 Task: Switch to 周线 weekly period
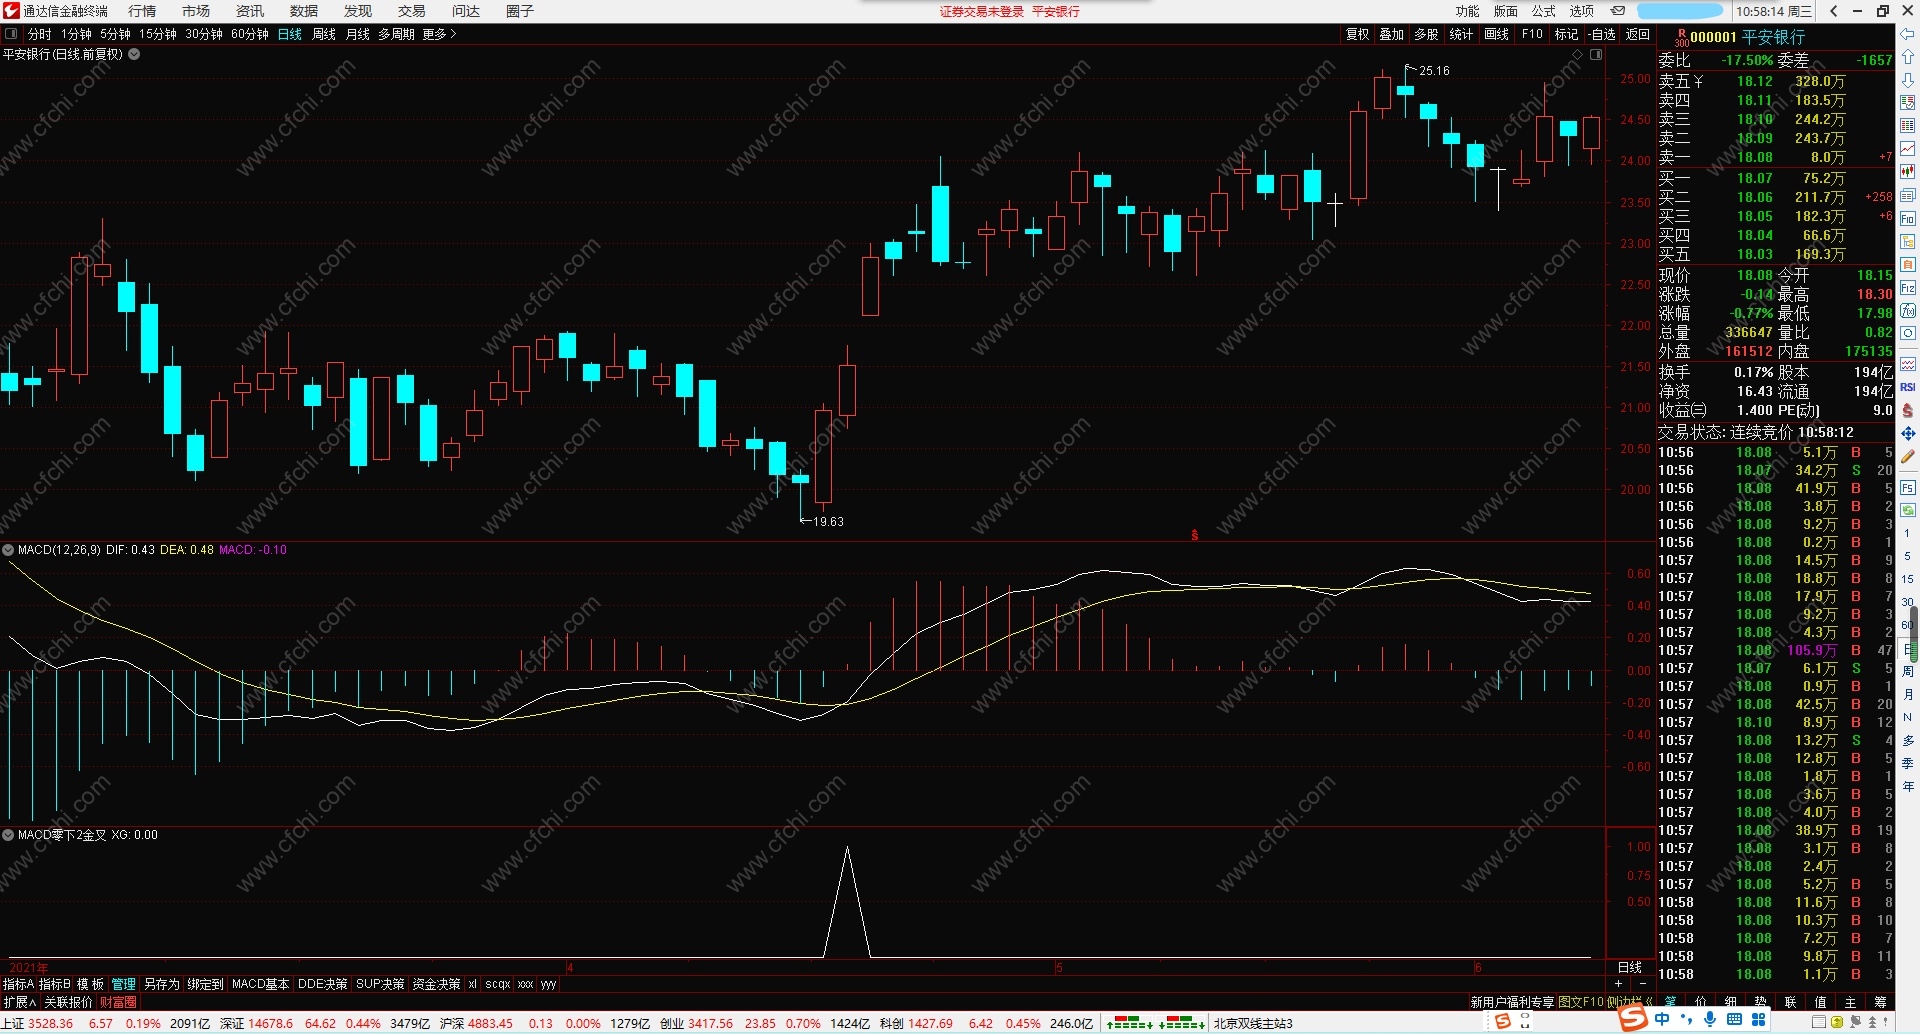(324, 34)
